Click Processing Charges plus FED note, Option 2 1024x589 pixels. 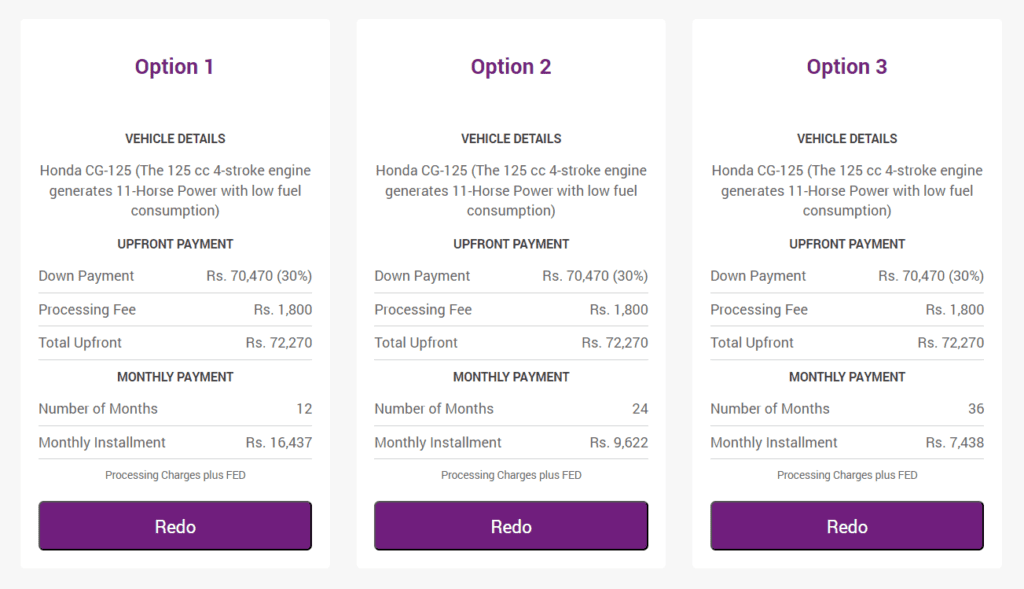(x=511, y=475)
